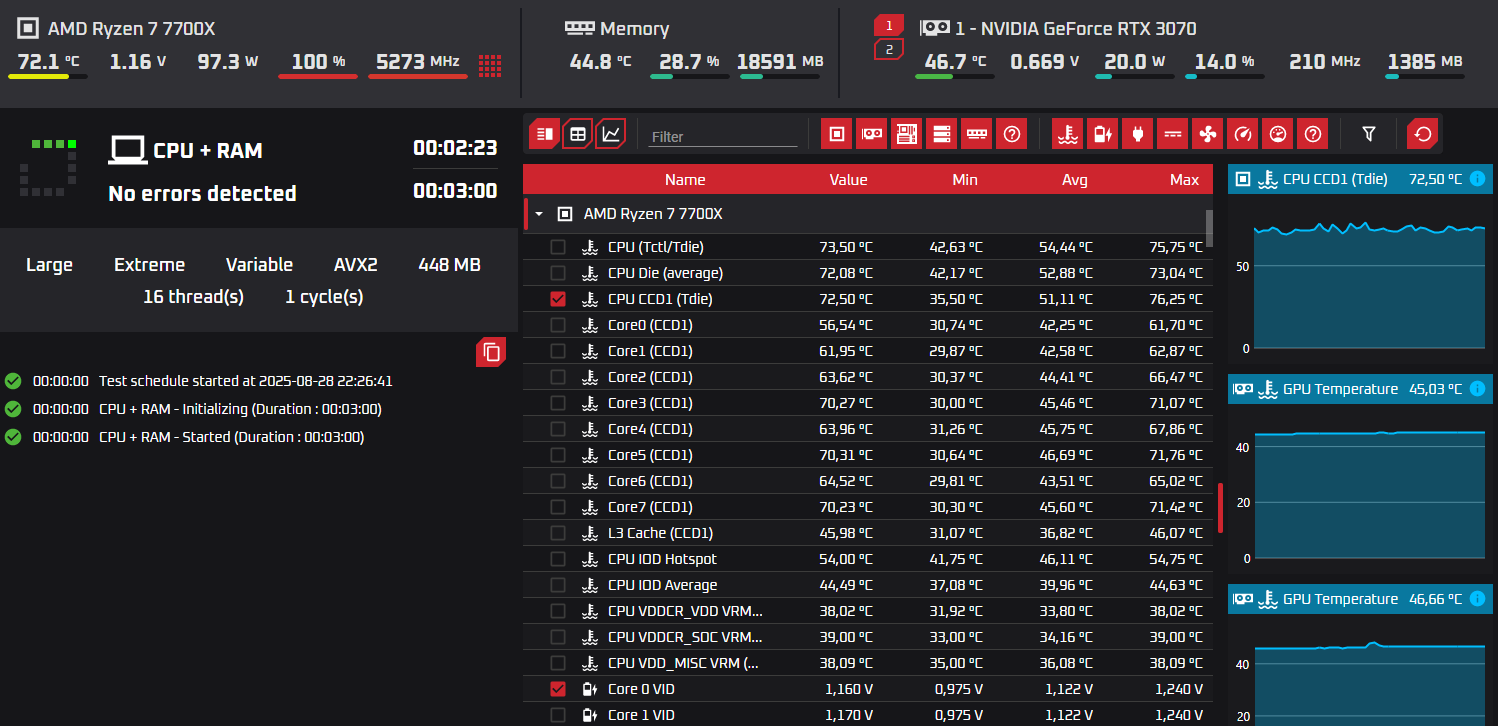Click the 'No errors detected' status text
Screen dimensions: 1498x726
202,193
